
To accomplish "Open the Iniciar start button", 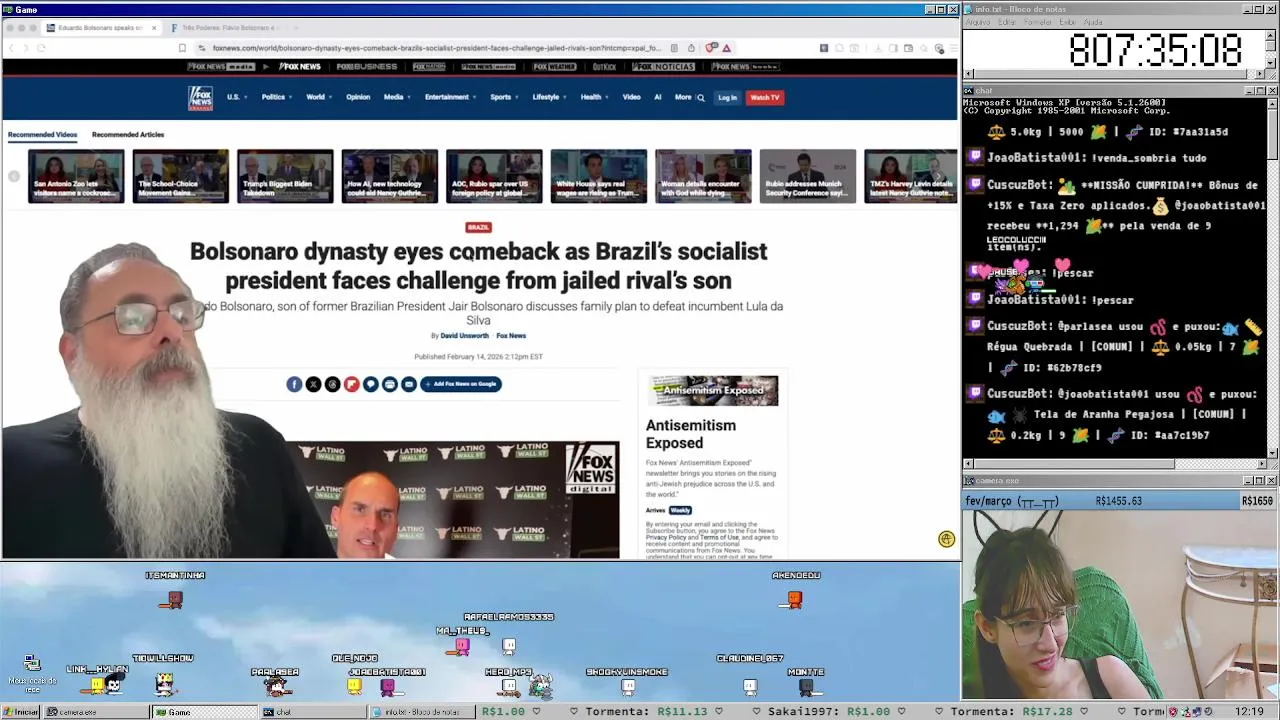I will coord(21,712).
